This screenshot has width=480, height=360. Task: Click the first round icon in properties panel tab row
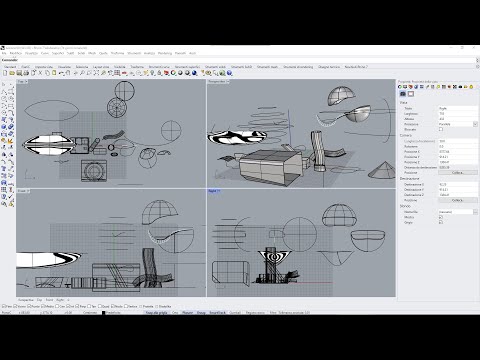click(400, 87)
